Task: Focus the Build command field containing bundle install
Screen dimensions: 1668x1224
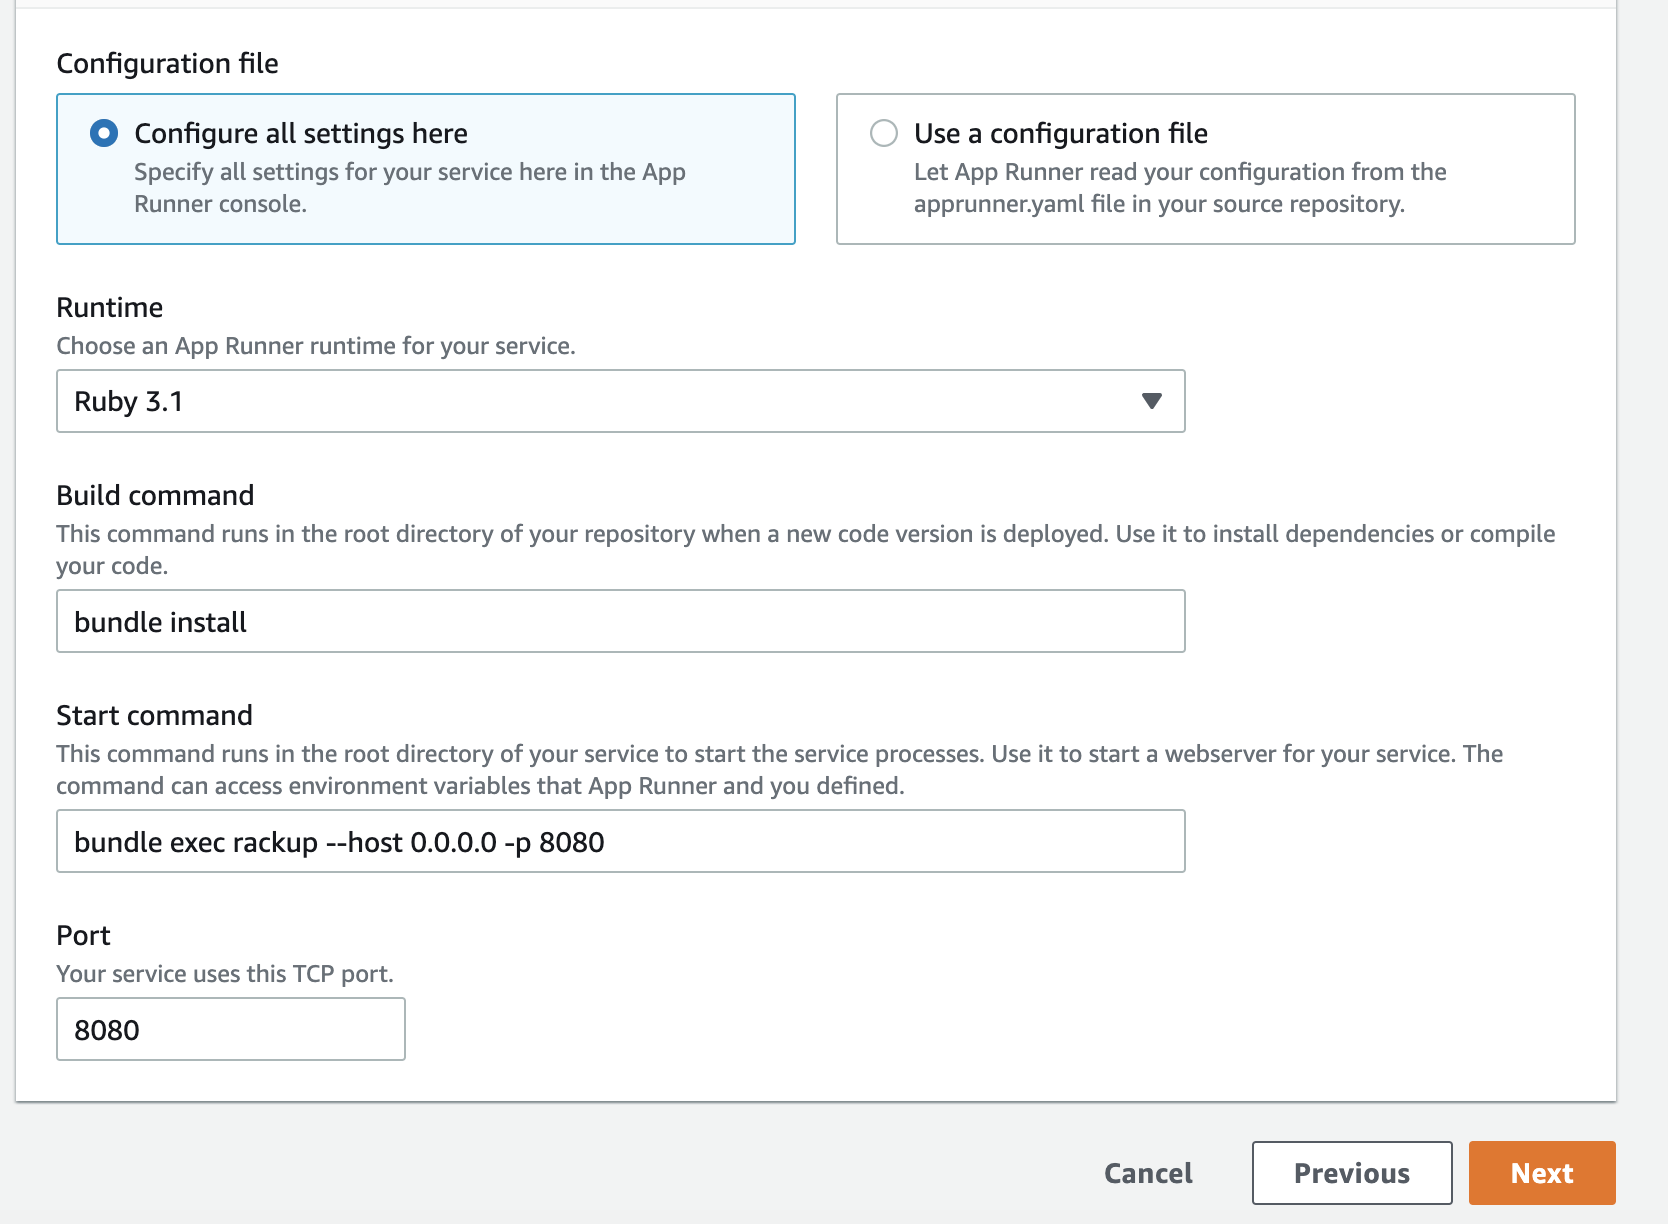Action: (x=621, y=621)
